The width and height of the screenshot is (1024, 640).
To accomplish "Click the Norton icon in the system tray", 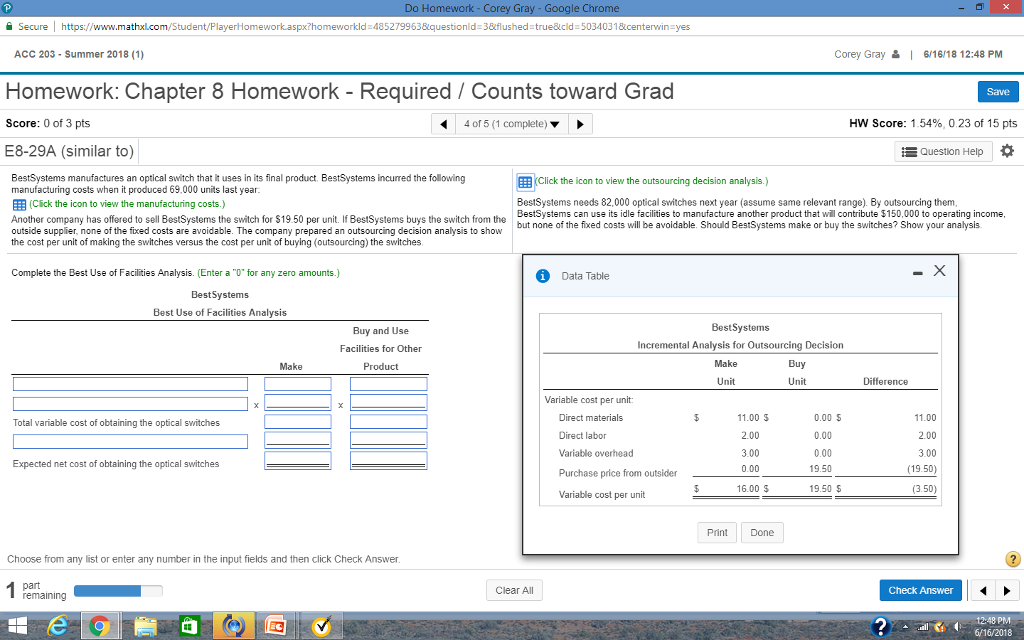I will tap(938, 627).
